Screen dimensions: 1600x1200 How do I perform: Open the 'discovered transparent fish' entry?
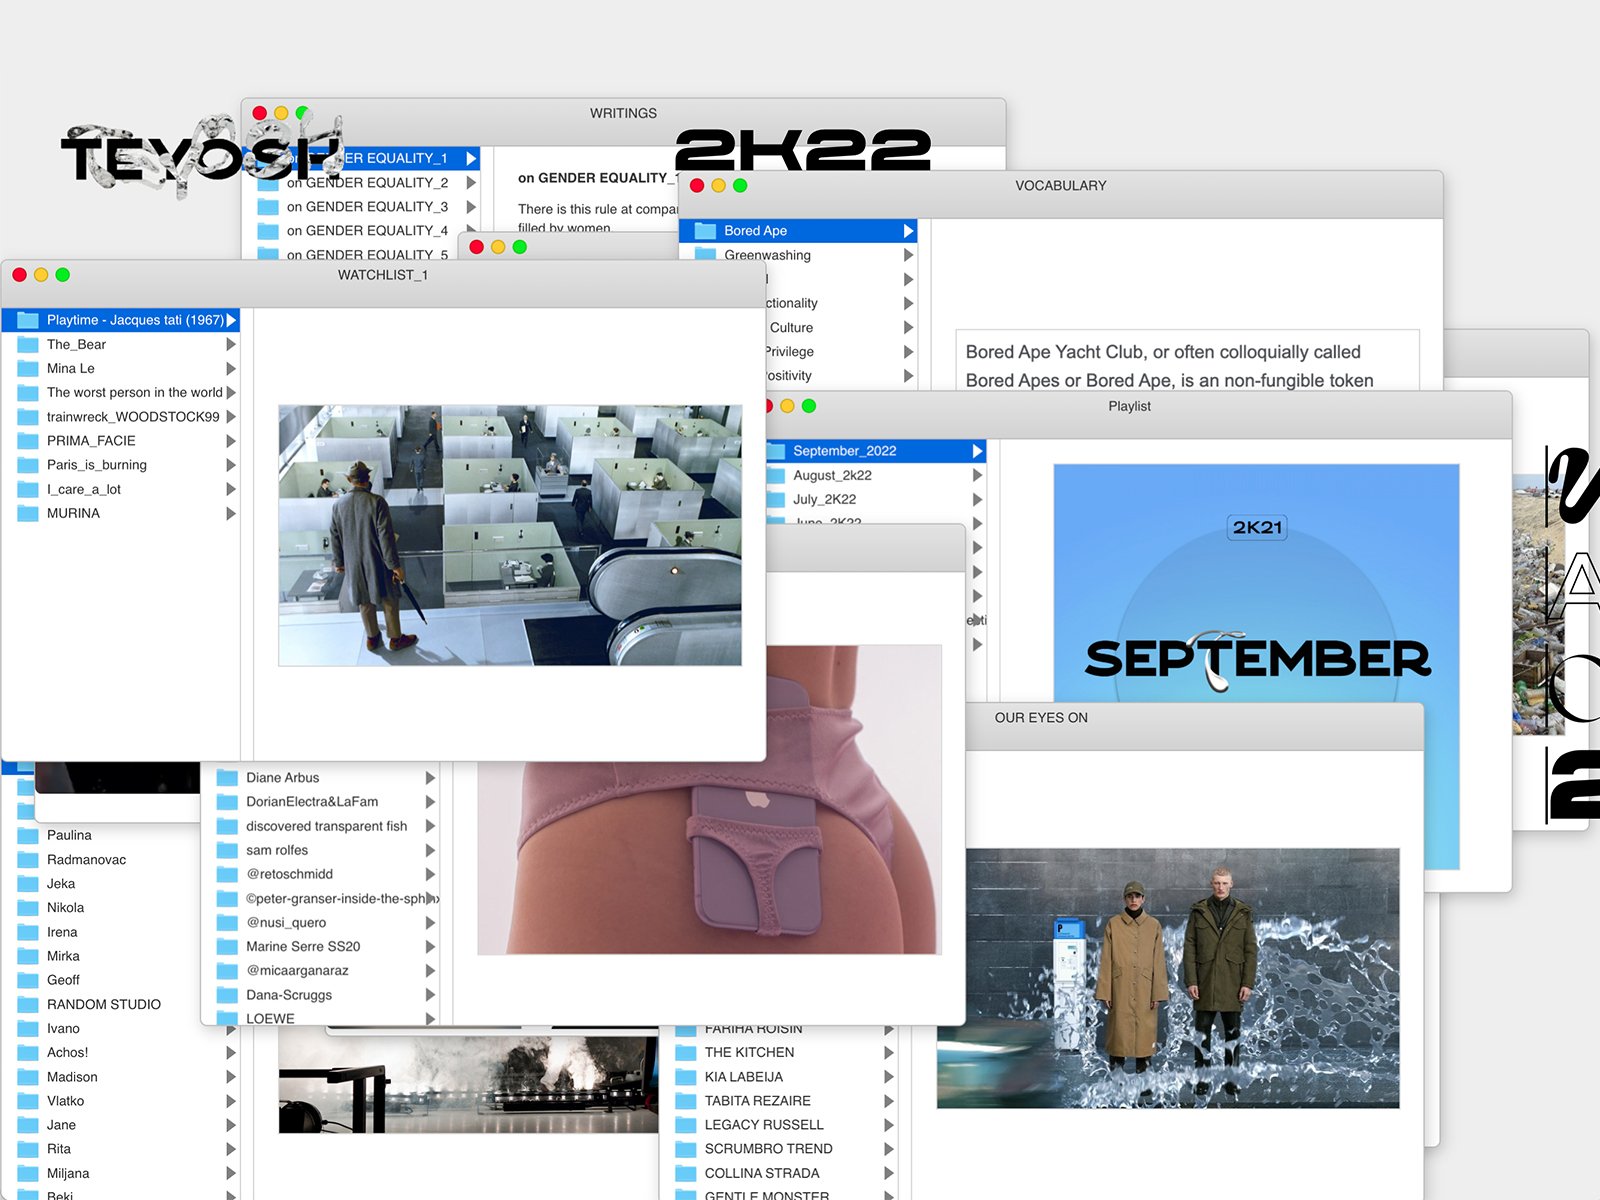(x=327, y=826)
